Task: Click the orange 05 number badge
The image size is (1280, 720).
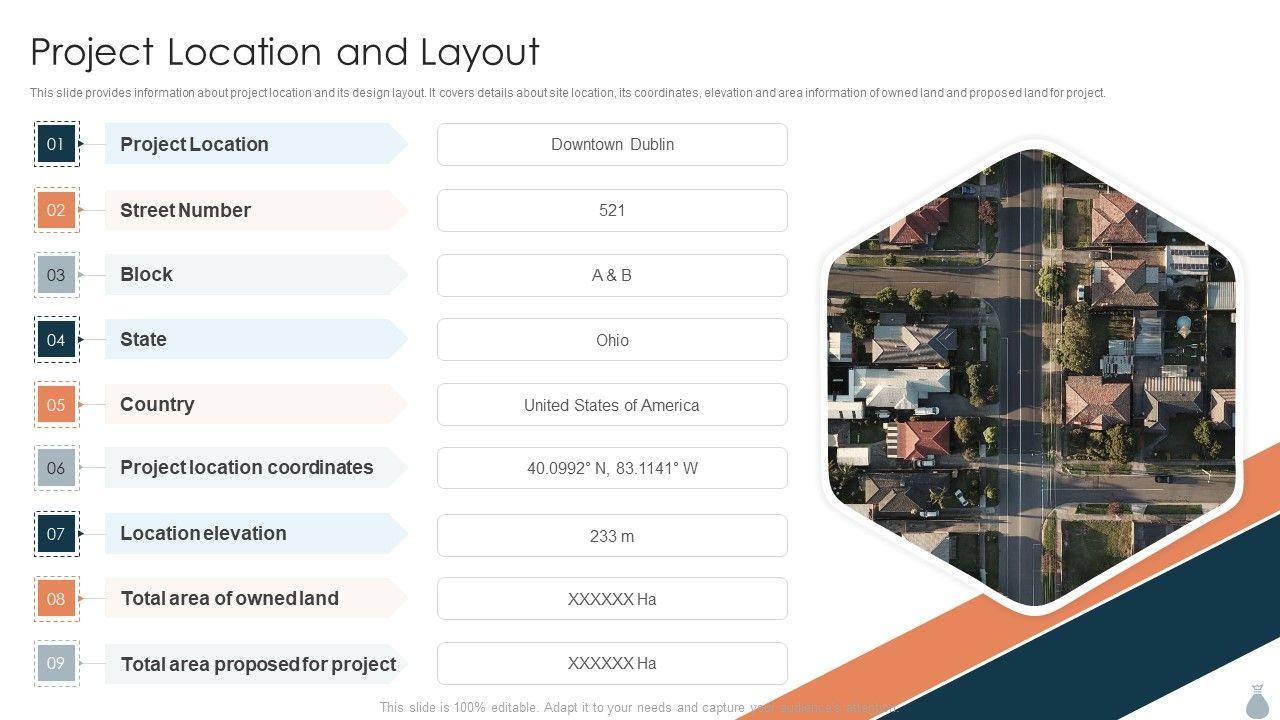Action: 56,405
